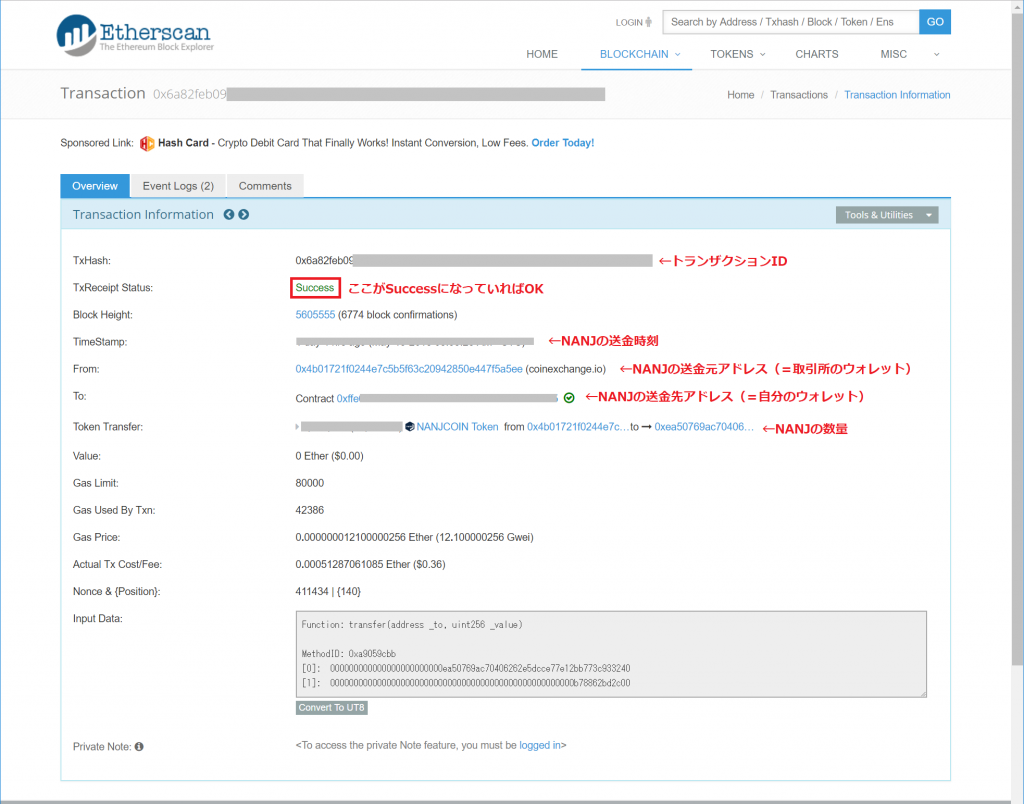Follow the block height 5605555 link
The image size is (1024, 804).
314,314
